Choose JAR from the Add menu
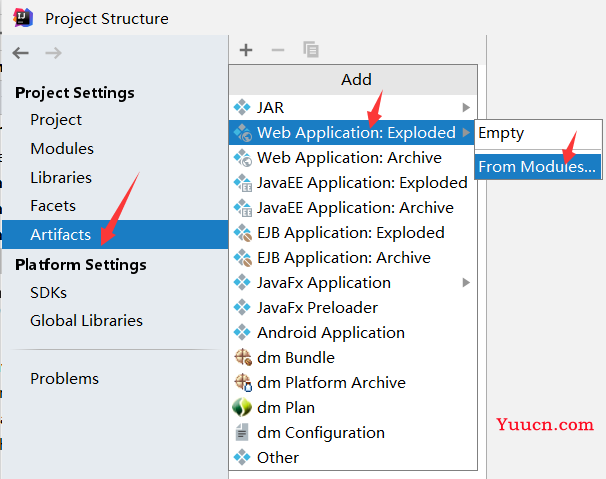Image resolution: width=606 pixels, height=479 pixels. [353, 107]
